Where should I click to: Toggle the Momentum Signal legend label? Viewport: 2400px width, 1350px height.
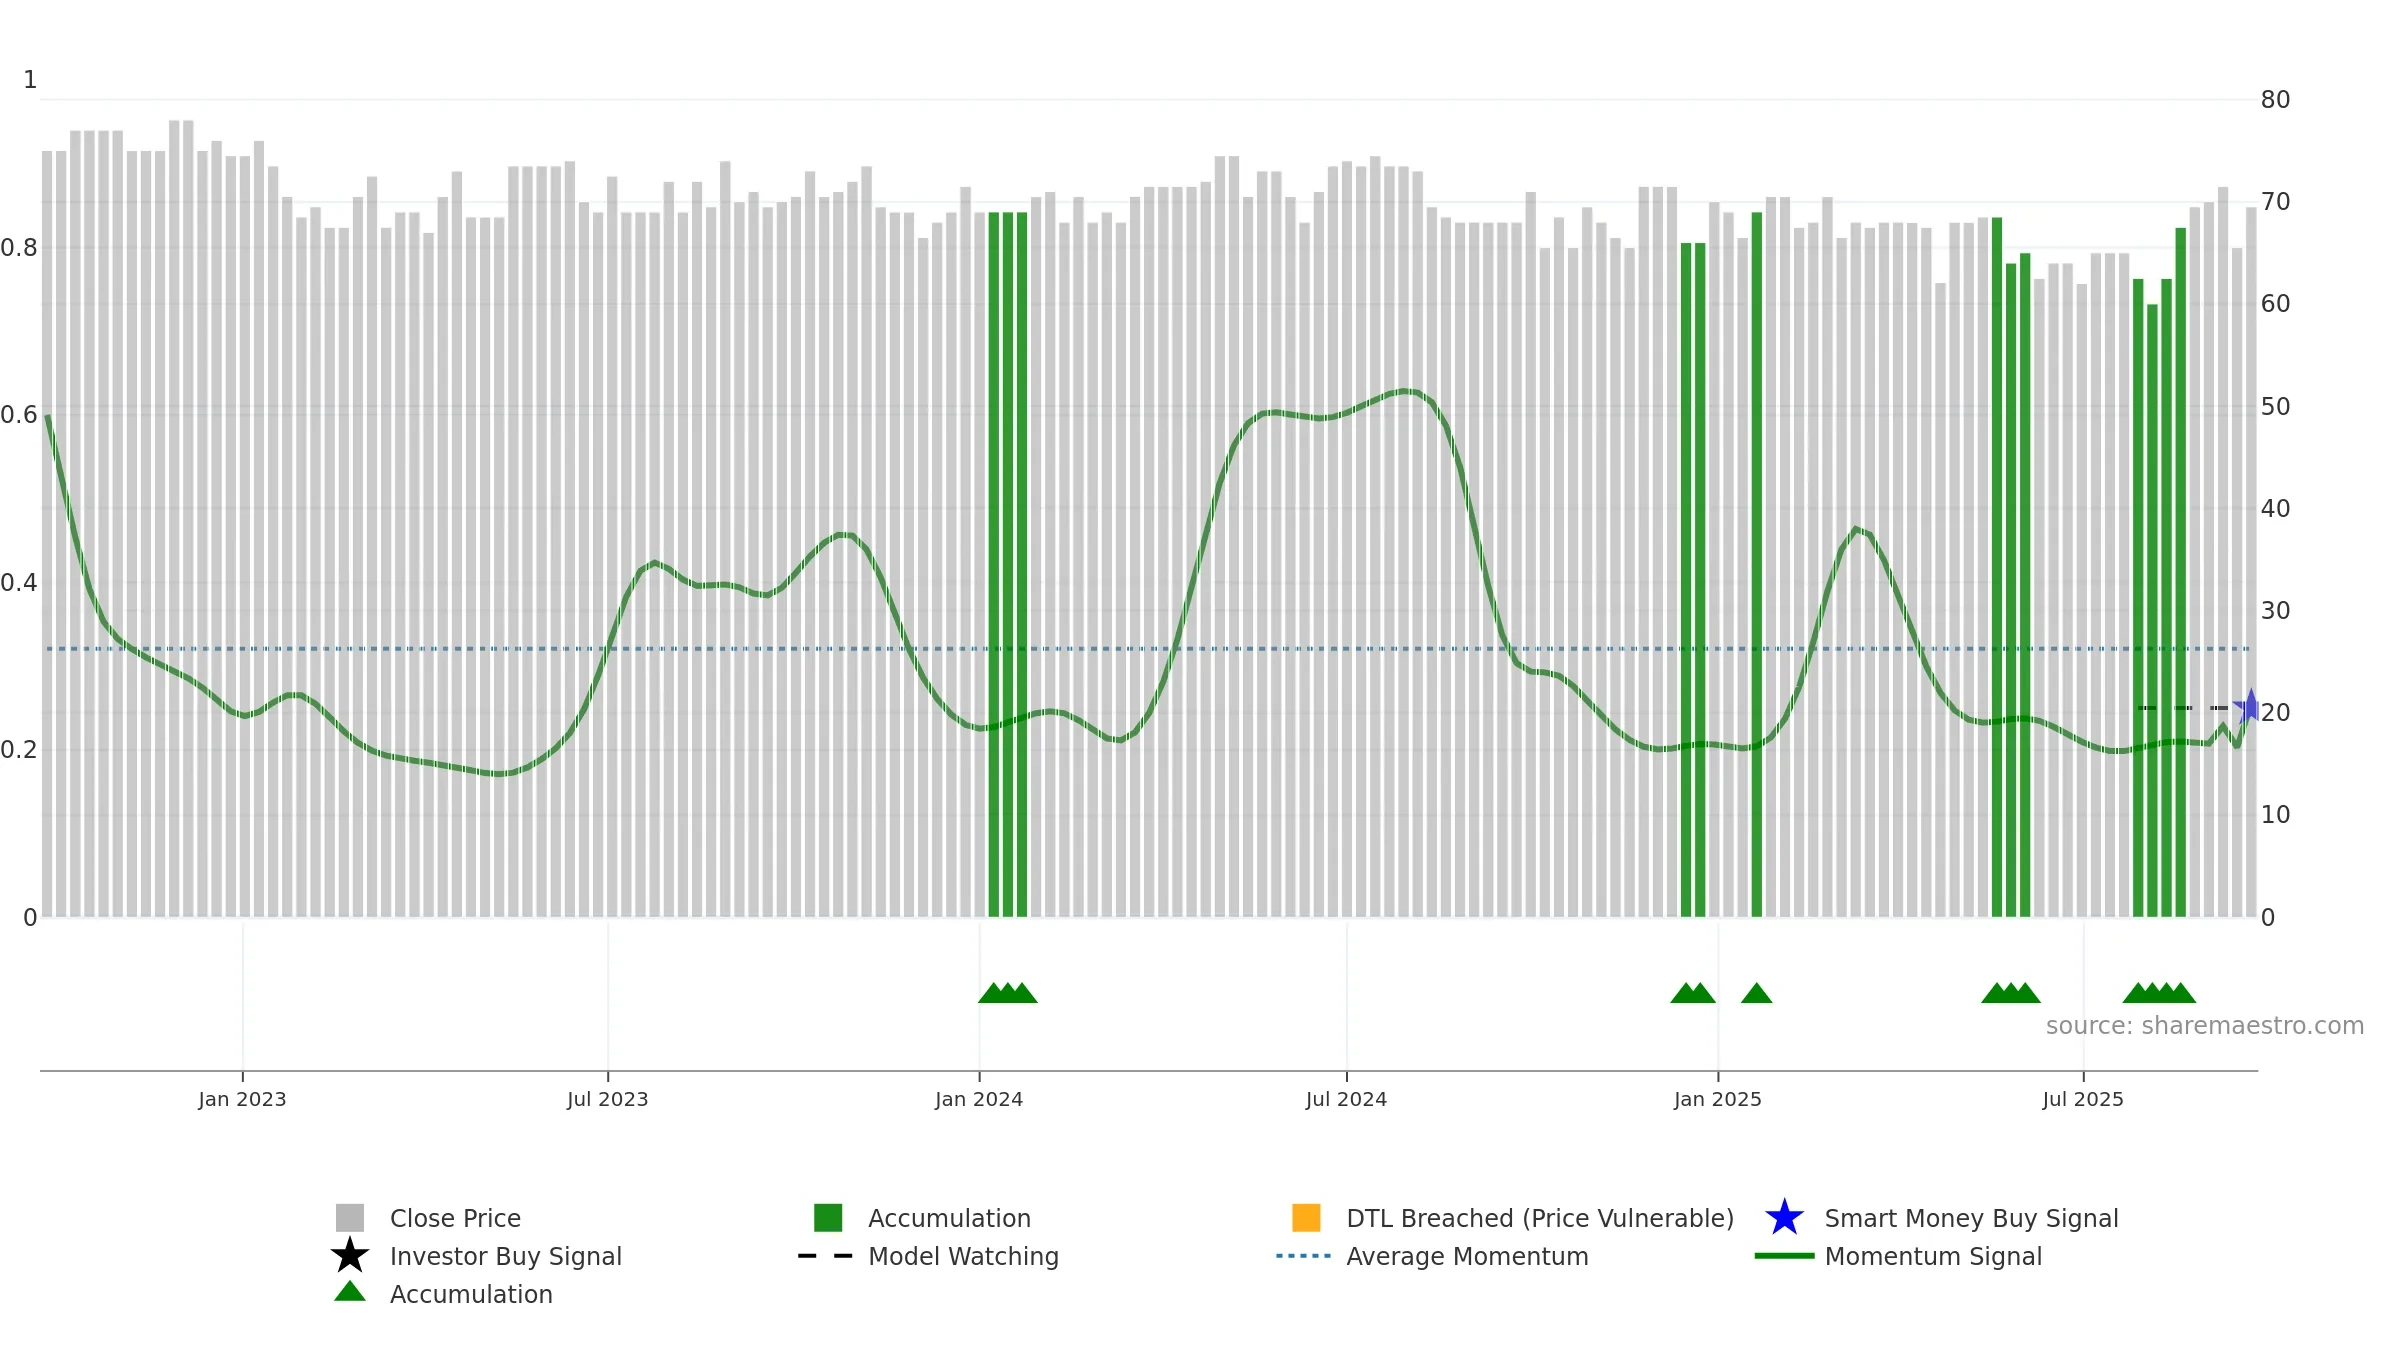coord(1932,1256)
